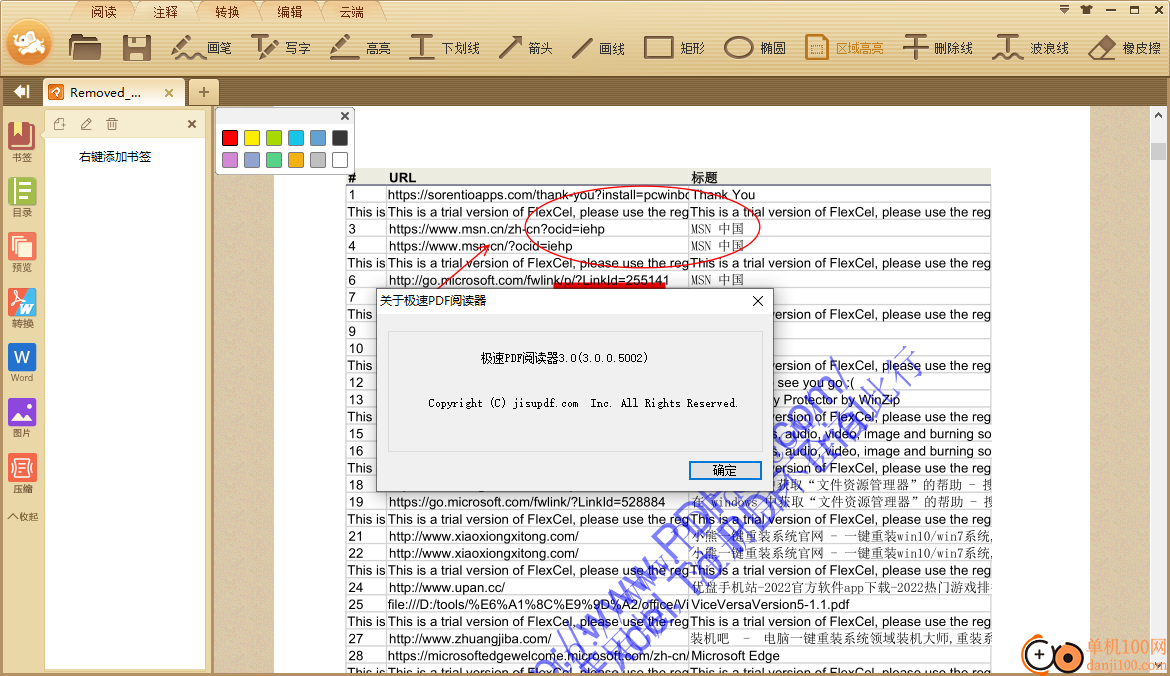Select the 删除线 strikethrough tool
The height and width of the screenshot is (676, 1170).
point(938,48)
